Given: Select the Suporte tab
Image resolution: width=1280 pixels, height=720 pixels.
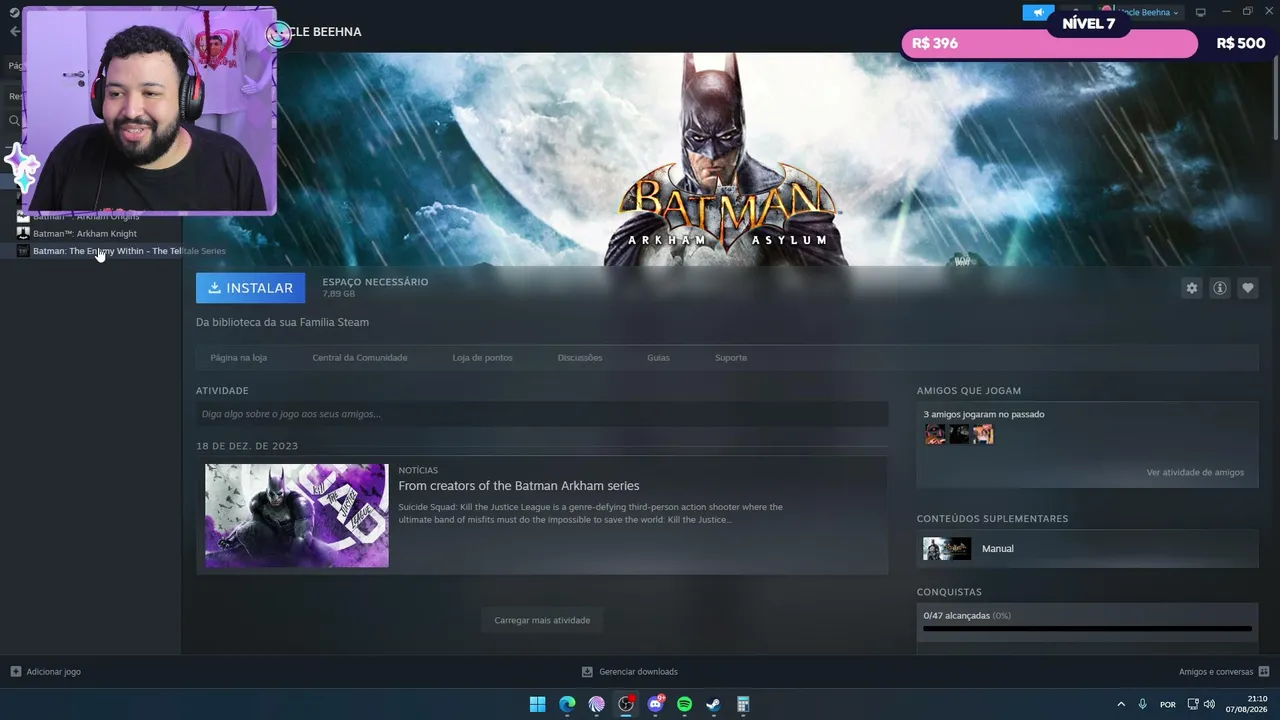Looking at the screenshot, I should [731, 358].
